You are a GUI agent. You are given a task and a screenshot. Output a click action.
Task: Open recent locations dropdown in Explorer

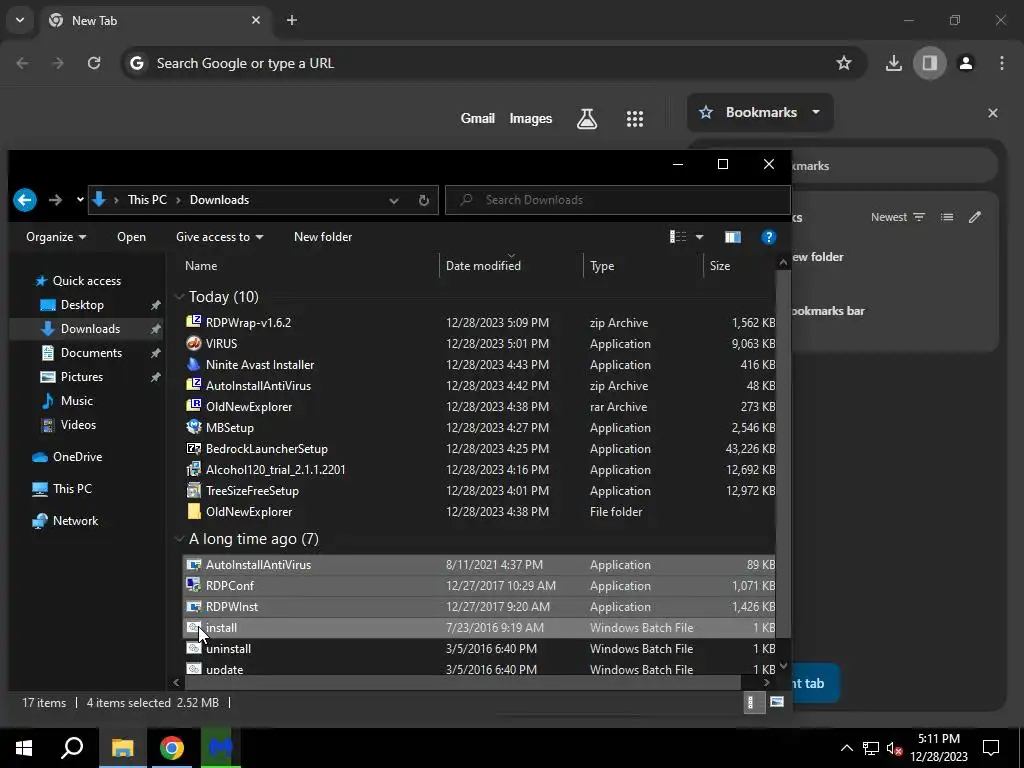pos(80,200)
